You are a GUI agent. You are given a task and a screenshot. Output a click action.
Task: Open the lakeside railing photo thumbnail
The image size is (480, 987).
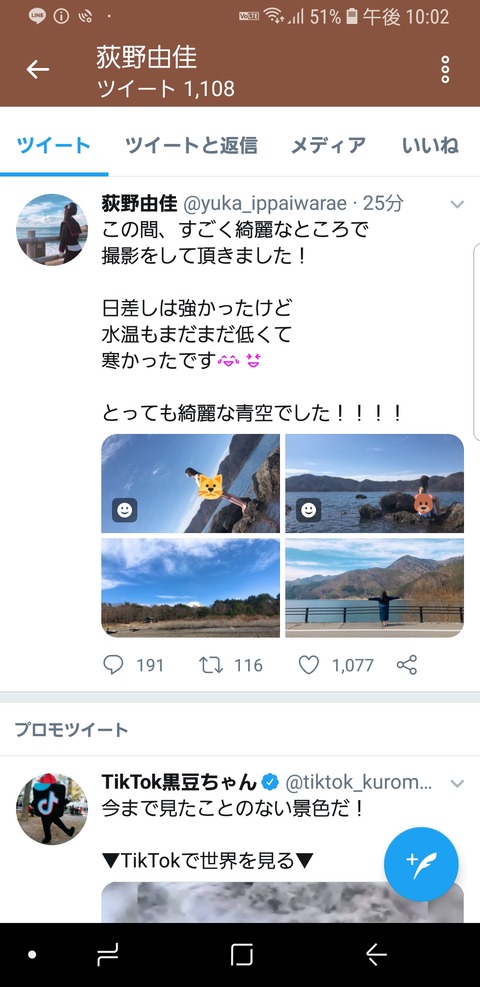(x=374, y=588)
